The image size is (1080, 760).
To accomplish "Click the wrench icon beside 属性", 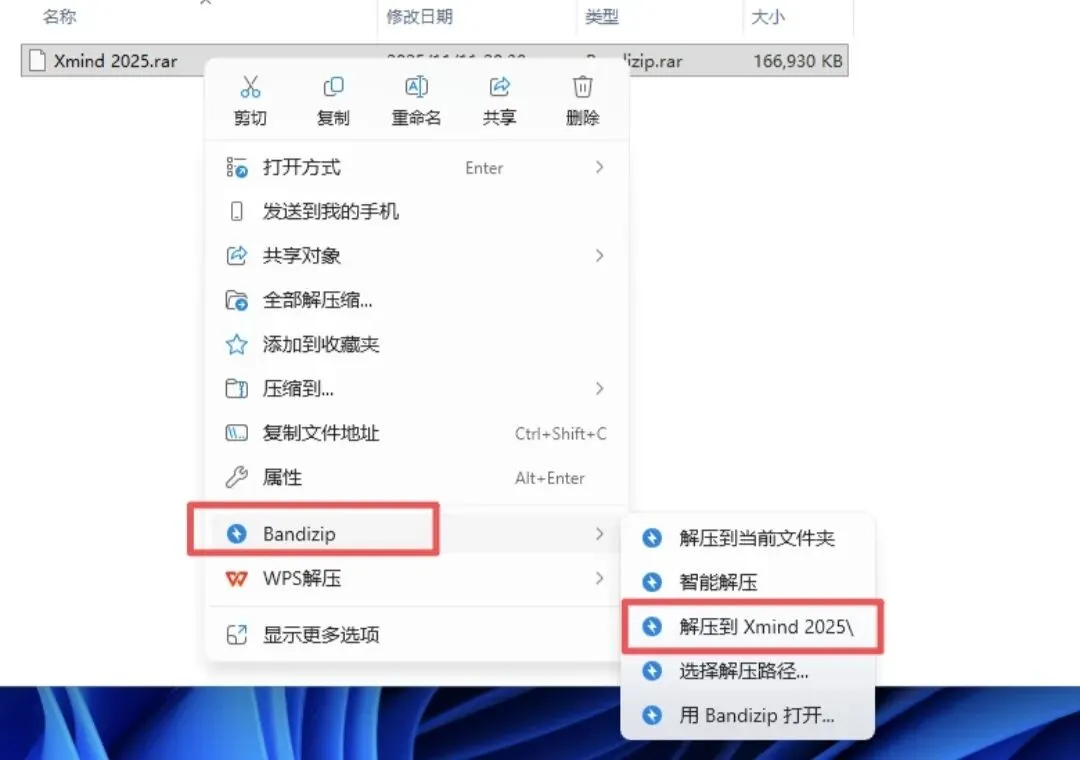I will 236,477.
